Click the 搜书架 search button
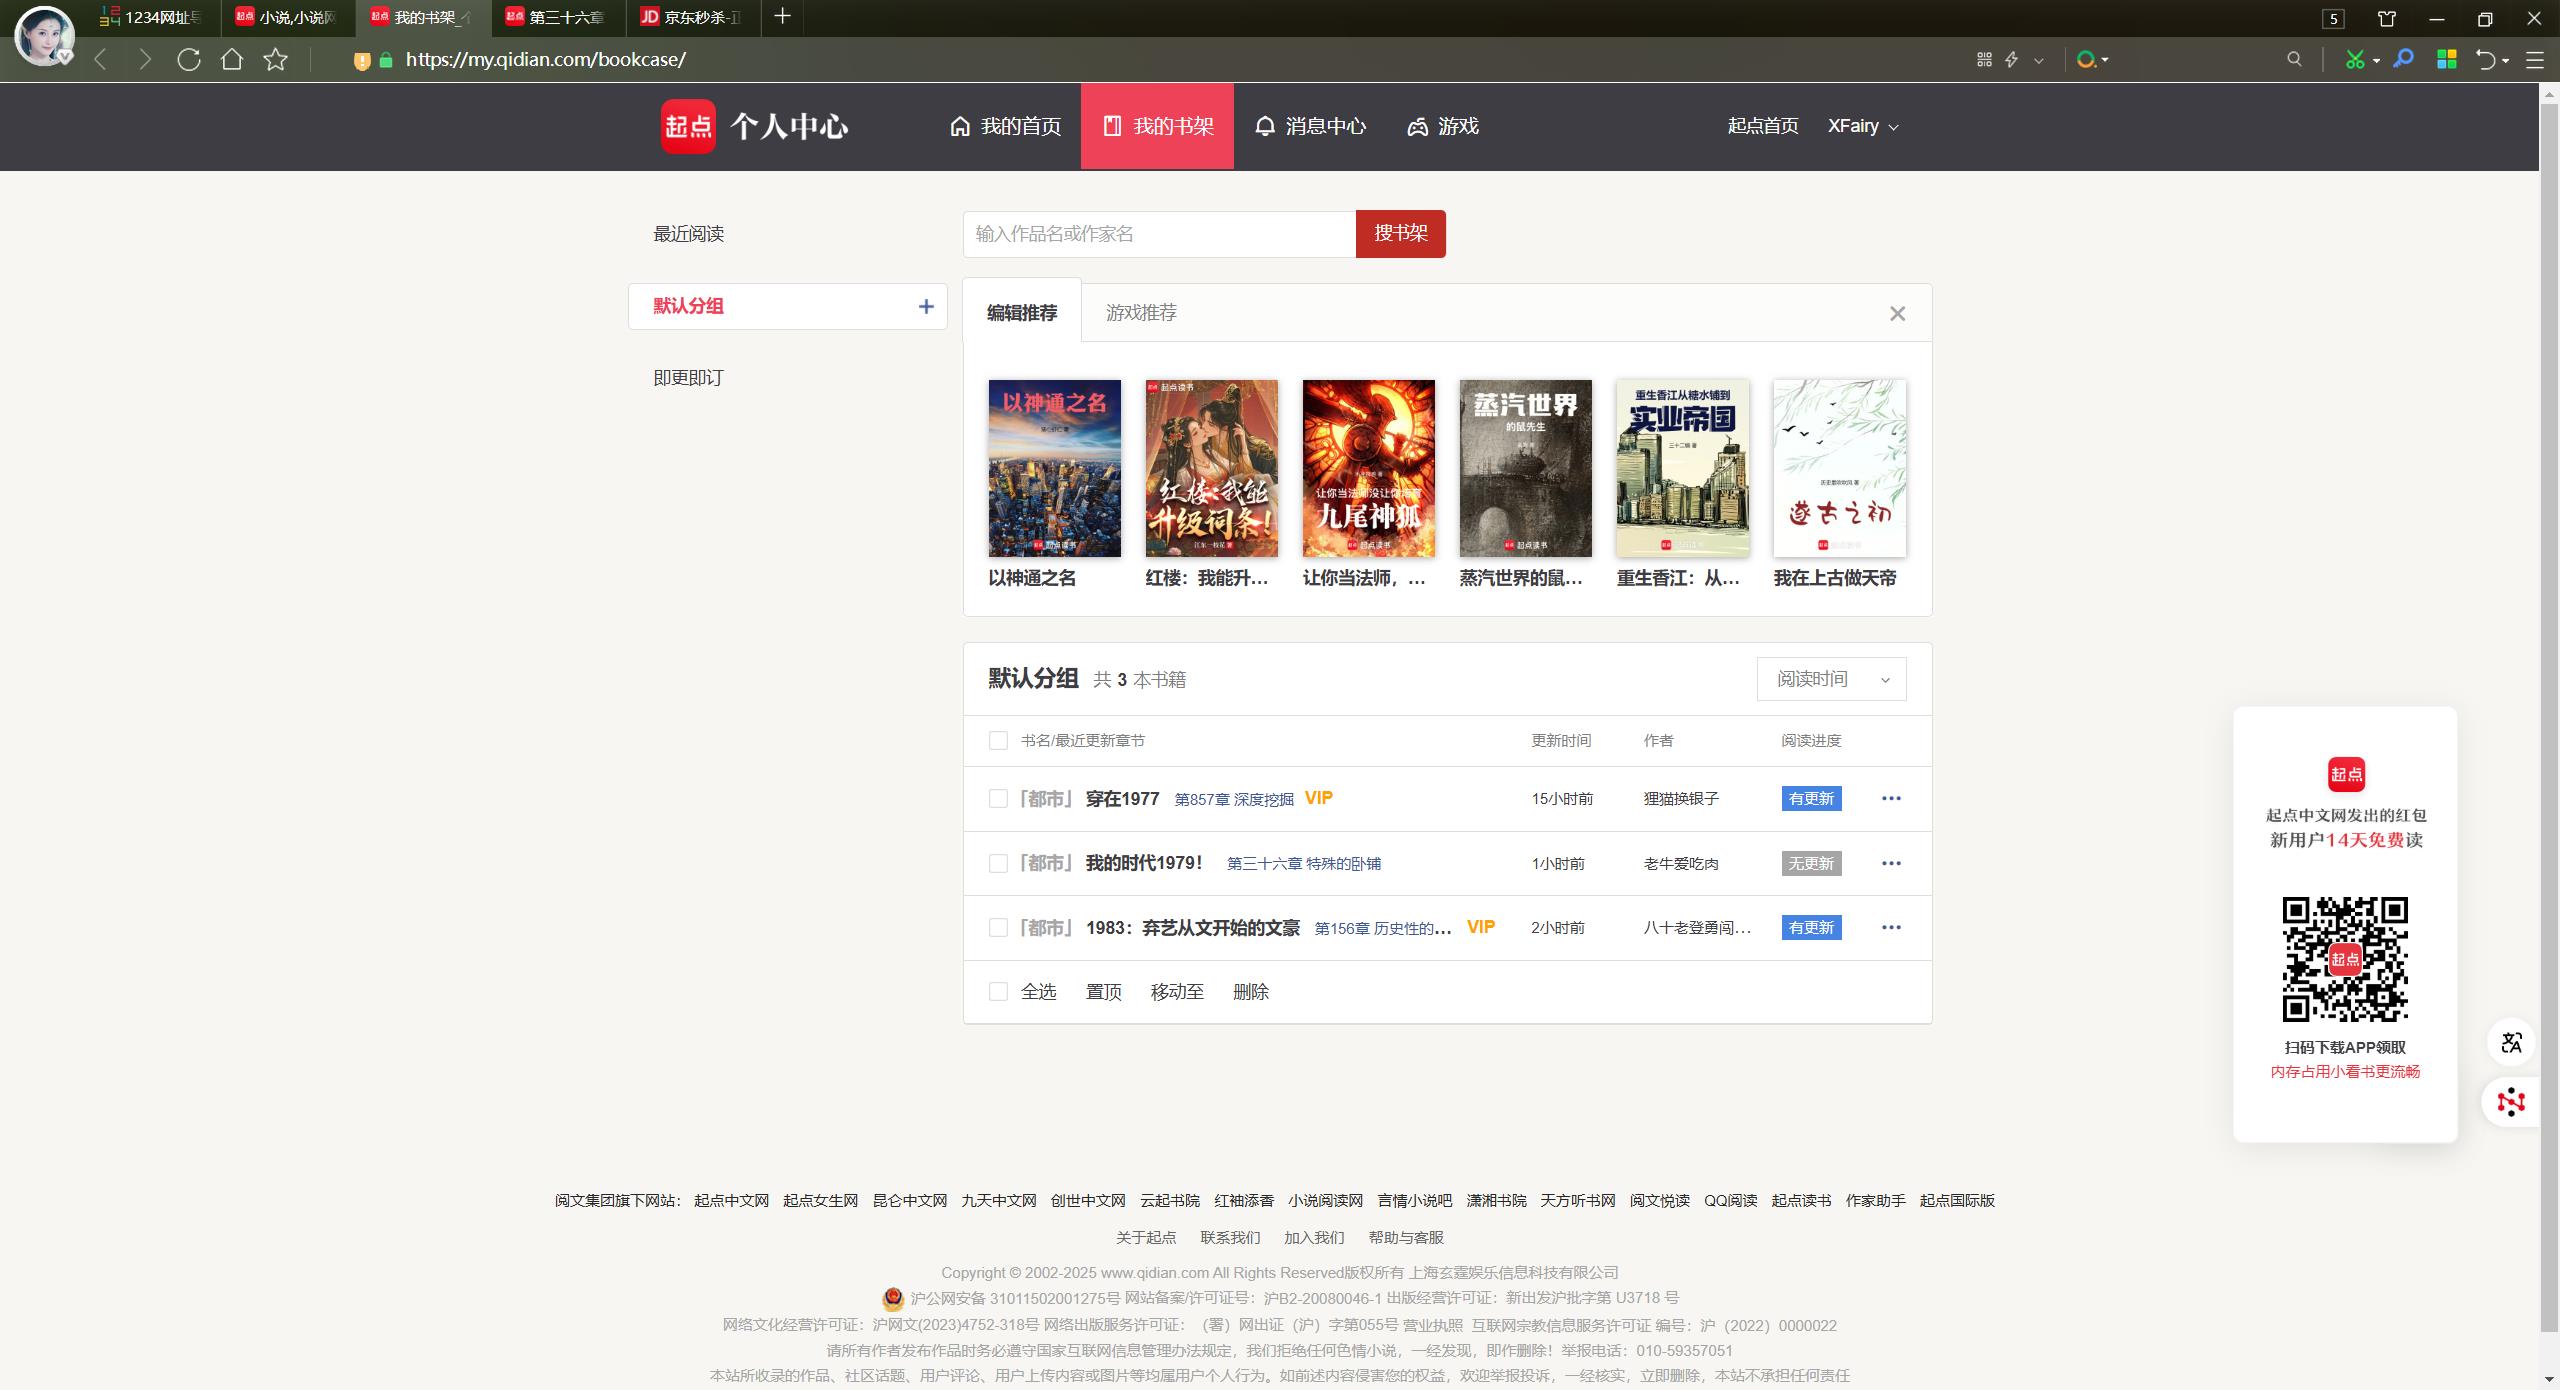The width and height of the screenshot is (2560, 1390). [x=1400, y=234]
